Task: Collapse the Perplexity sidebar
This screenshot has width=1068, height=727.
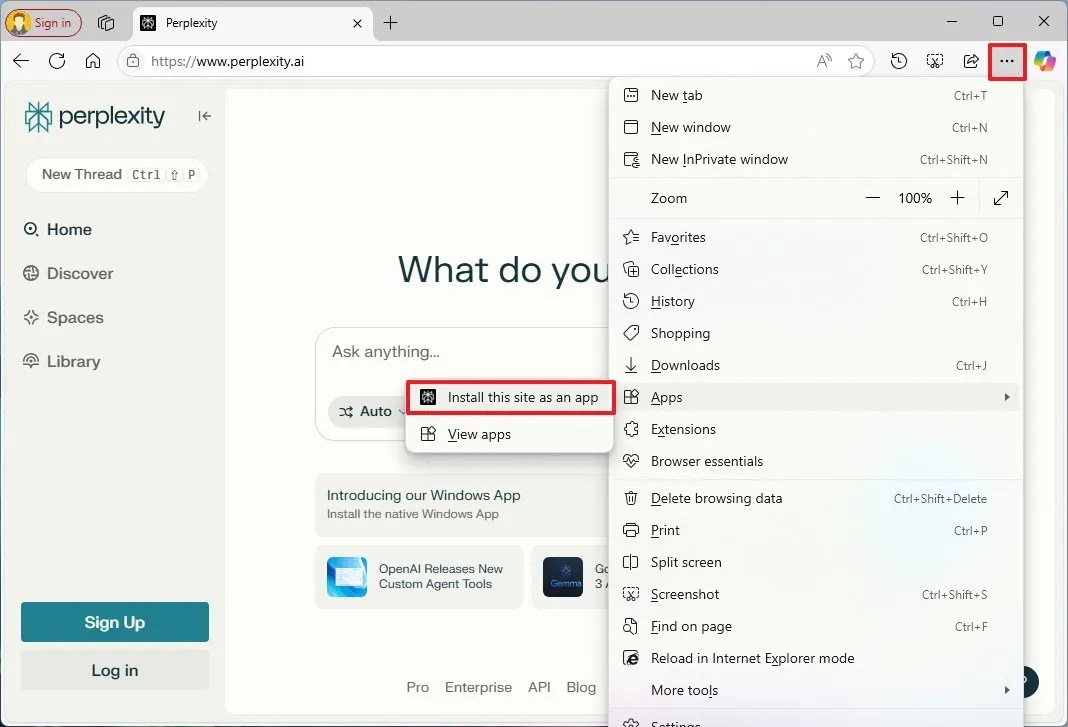Action: (x=203, y=115)
